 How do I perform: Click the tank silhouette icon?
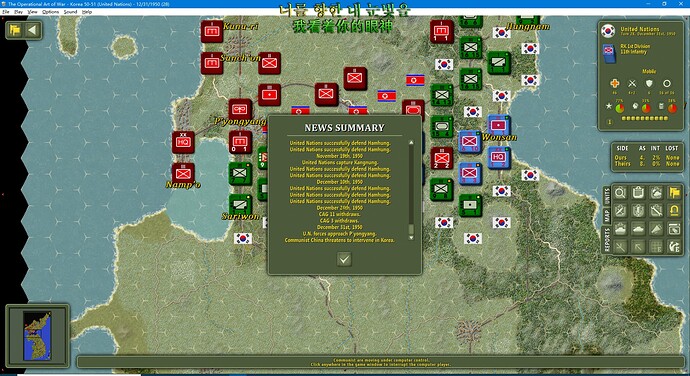pyautogui.click(x=638, y=229)
